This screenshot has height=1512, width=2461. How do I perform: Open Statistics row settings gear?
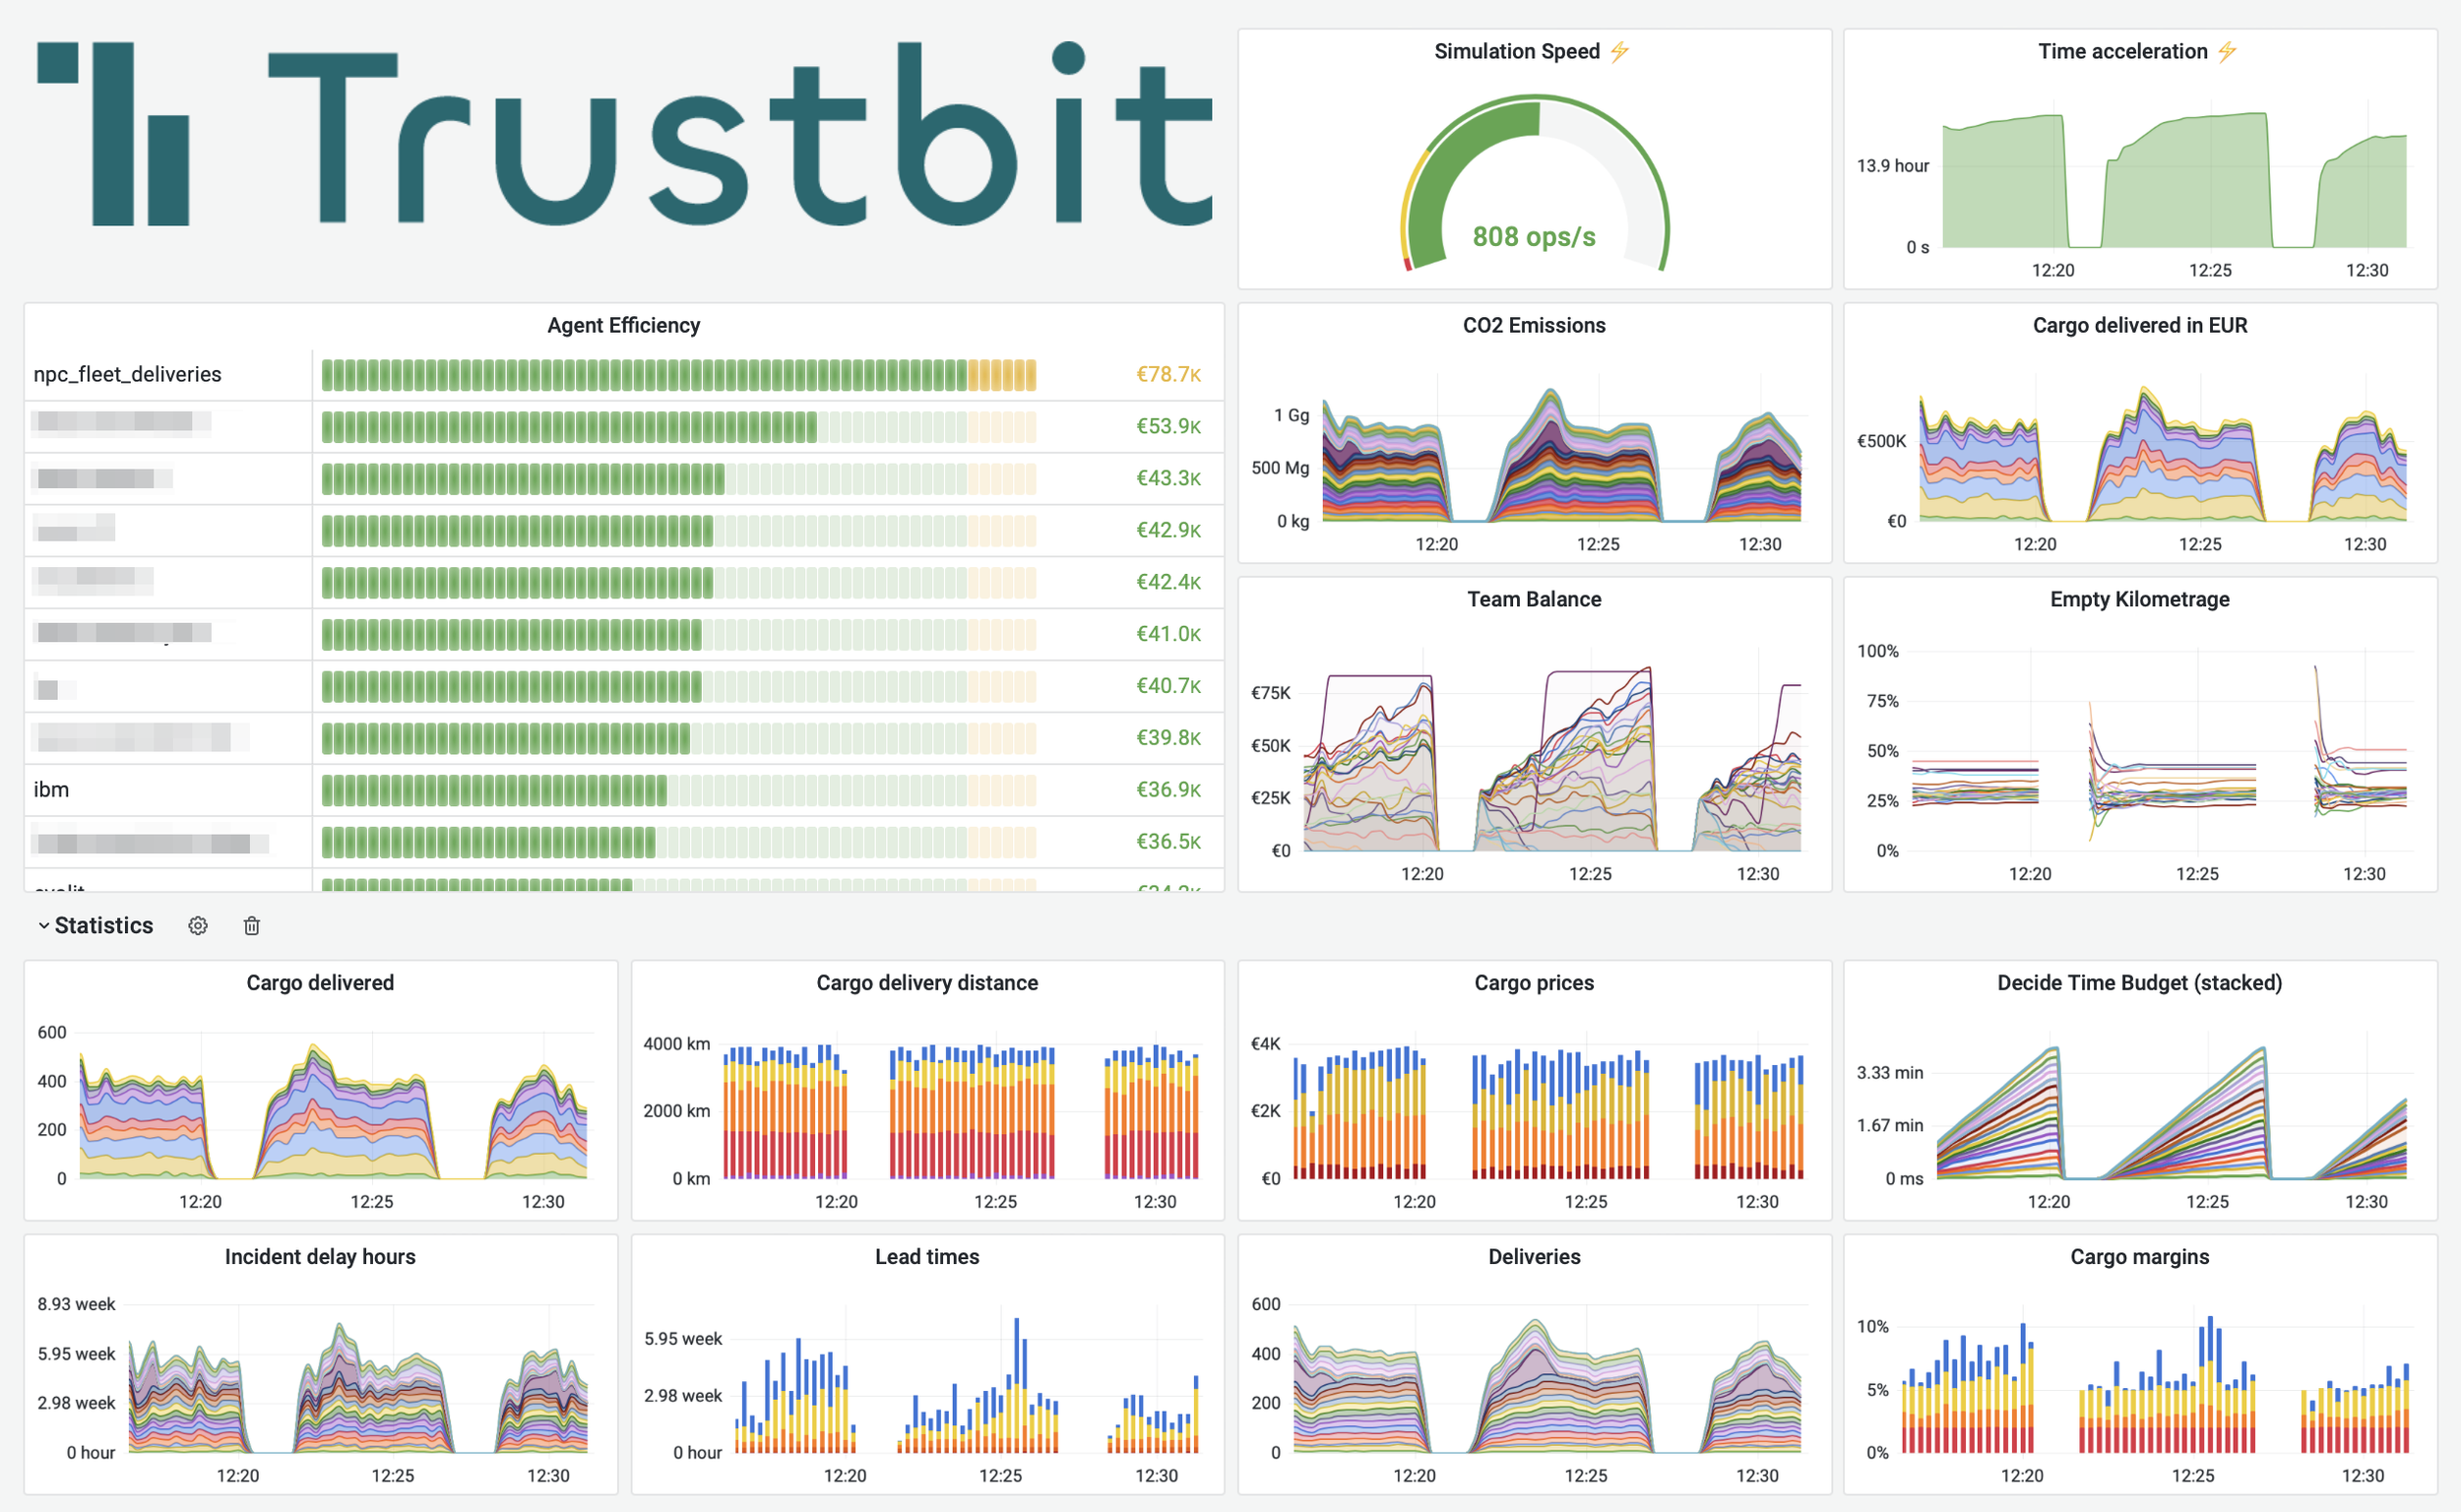pyautogui.click(x=198, y=926)
